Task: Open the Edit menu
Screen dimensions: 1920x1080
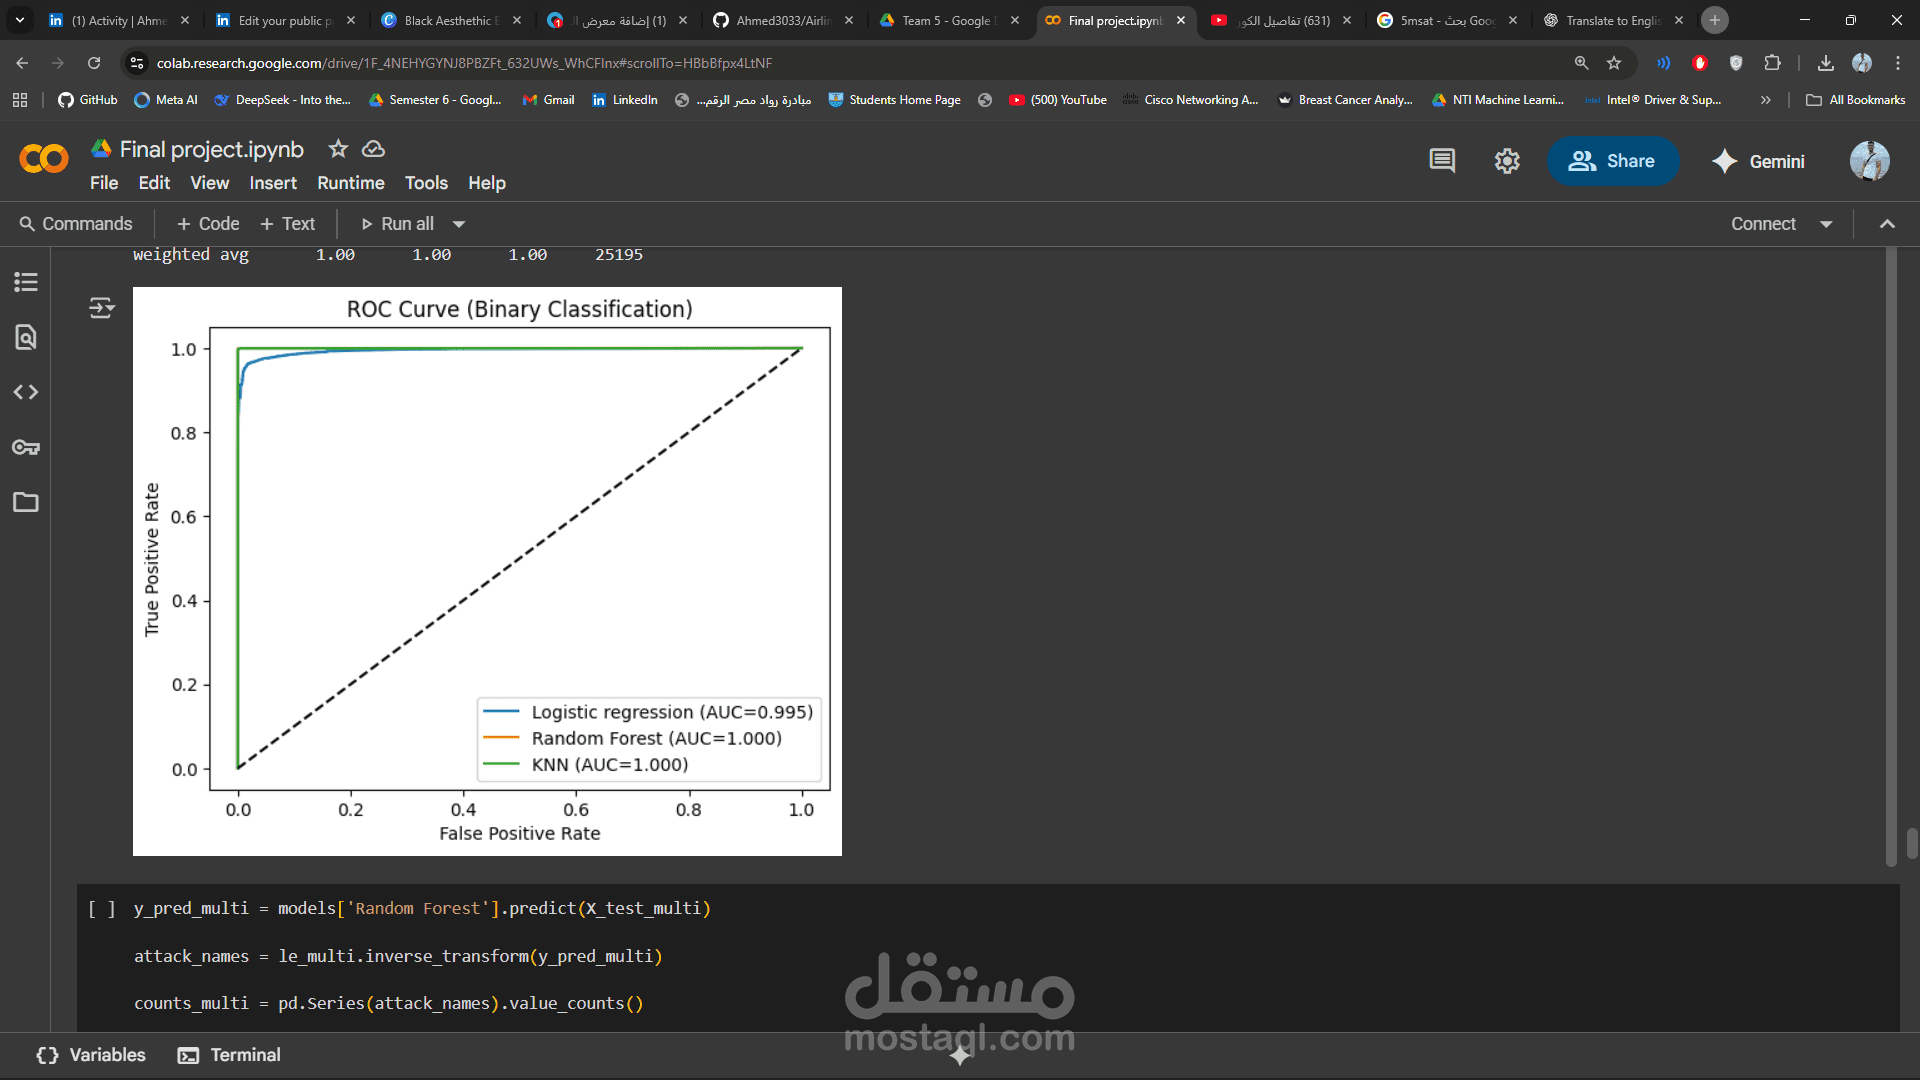Action: [x=154, y=183]
